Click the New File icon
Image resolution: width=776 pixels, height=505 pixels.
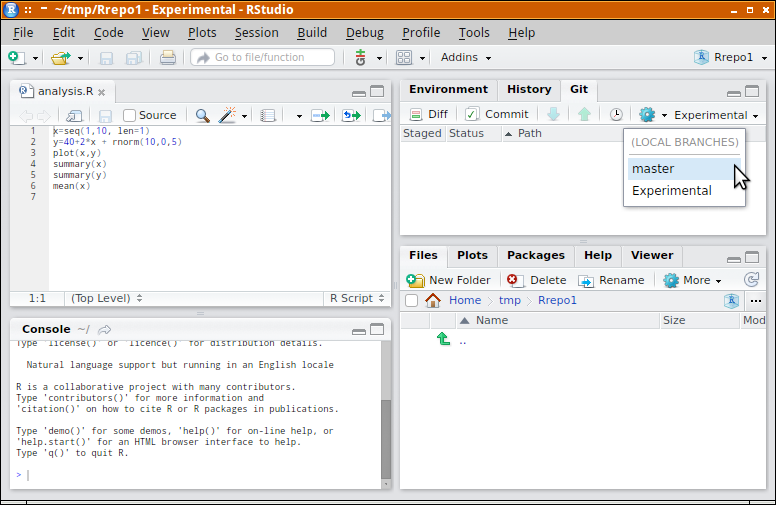pos(16,57)
